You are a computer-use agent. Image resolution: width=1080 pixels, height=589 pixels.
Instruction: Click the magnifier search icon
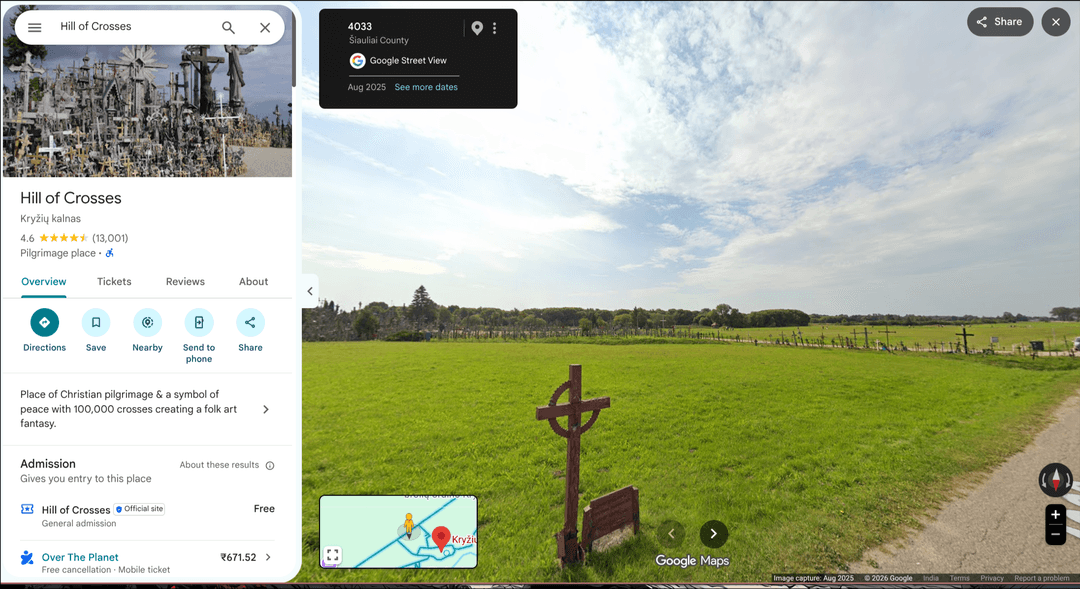click(228, 28)
